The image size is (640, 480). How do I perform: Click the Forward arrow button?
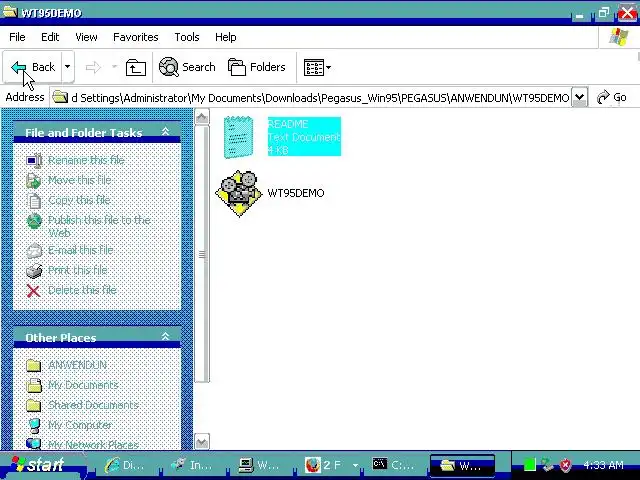point(93,67)
